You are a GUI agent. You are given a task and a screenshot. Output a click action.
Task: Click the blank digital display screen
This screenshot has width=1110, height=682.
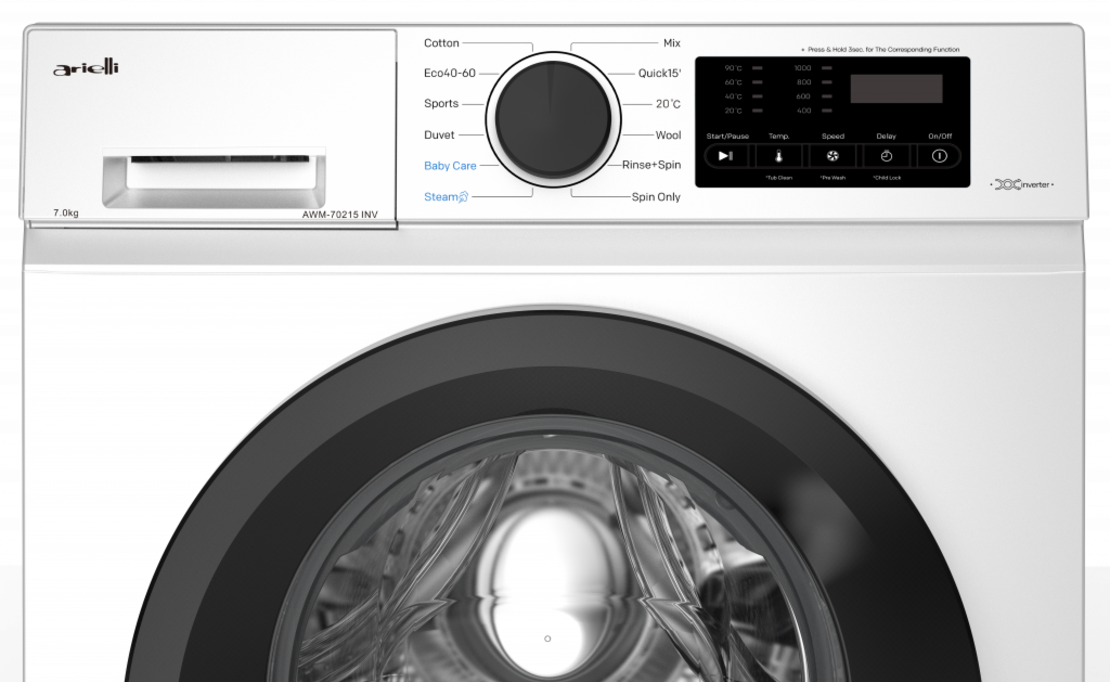(896, 88)
